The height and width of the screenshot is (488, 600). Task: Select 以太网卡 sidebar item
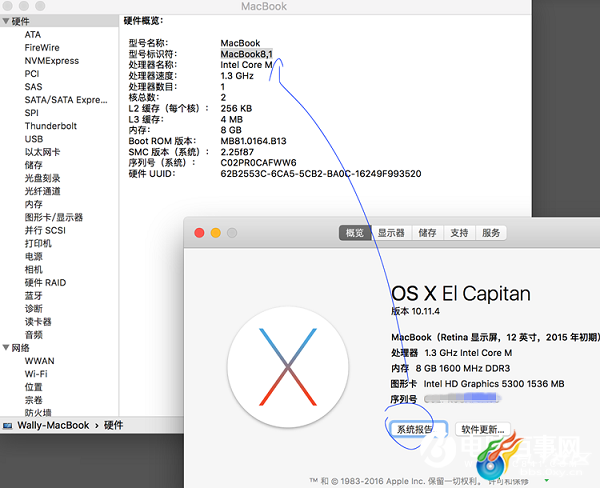click(42, 152)
